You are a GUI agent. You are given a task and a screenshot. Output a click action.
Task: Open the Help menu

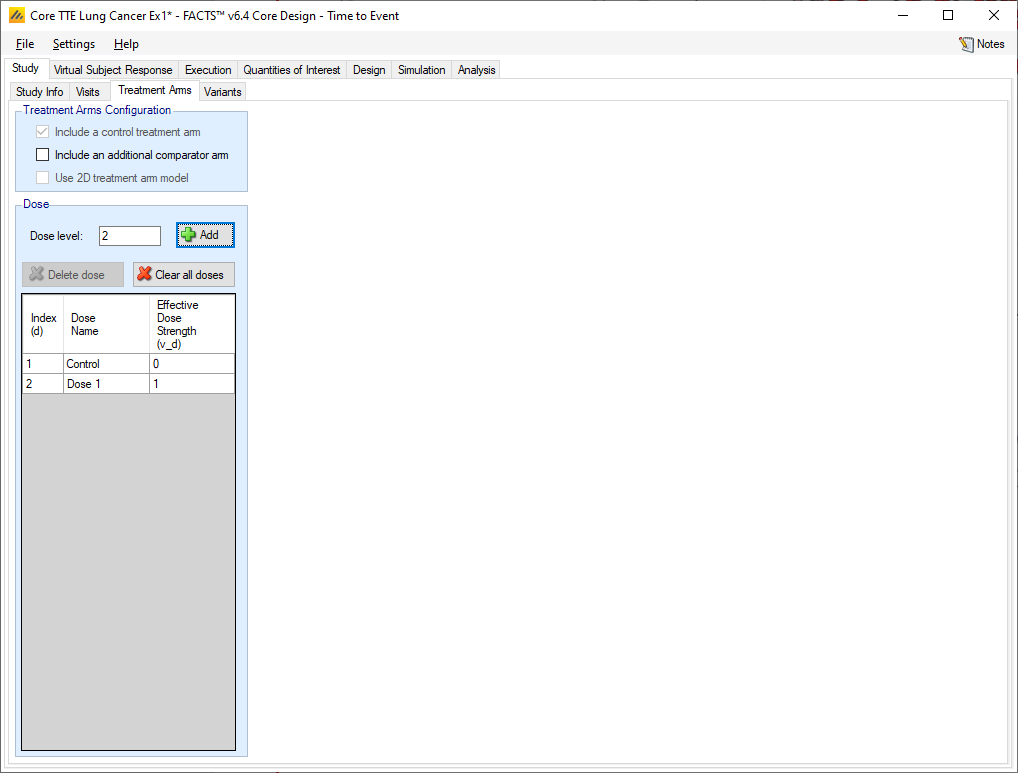126,44
